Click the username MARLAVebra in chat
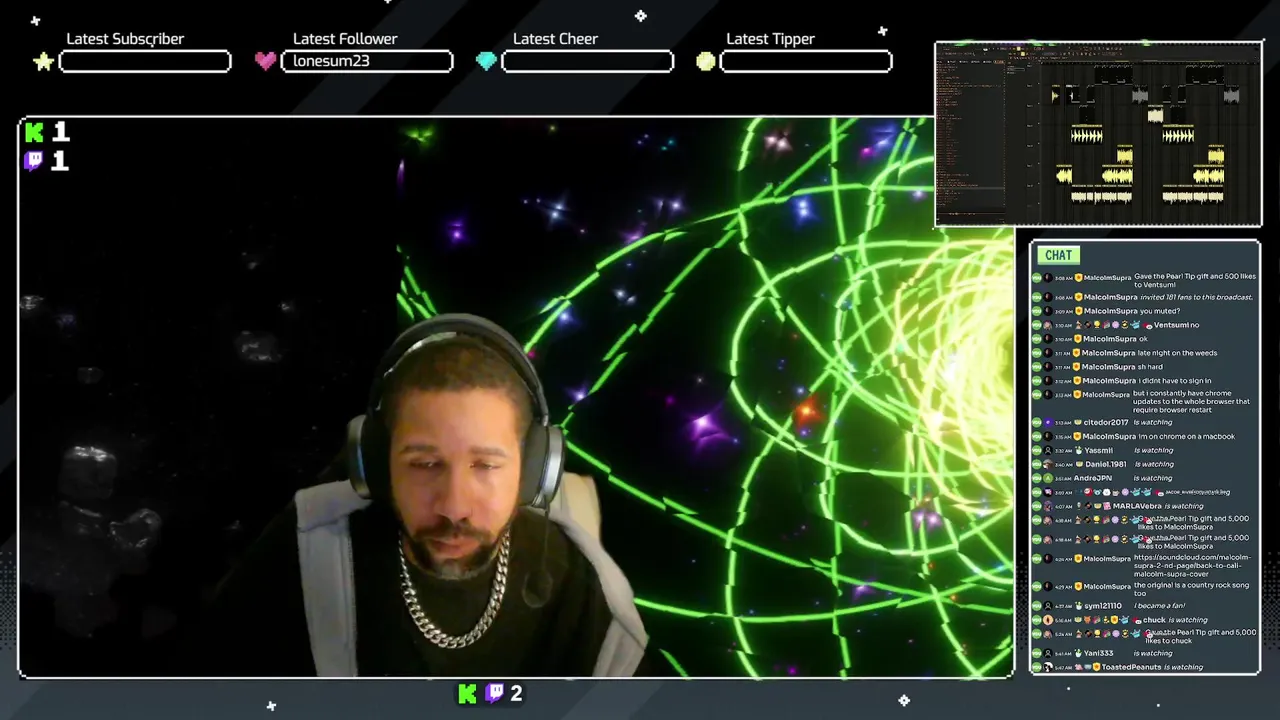This screenshot has height=720, width=1280. click(x=1137, y=506)
